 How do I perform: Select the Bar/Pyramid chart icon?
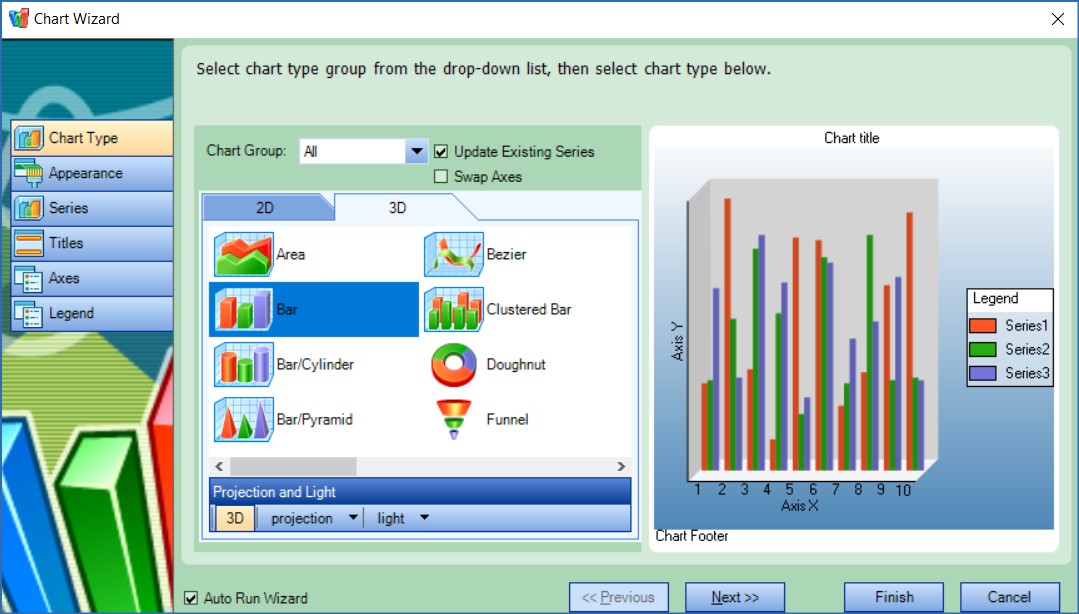pyautogui.click(x=243, y=420)
